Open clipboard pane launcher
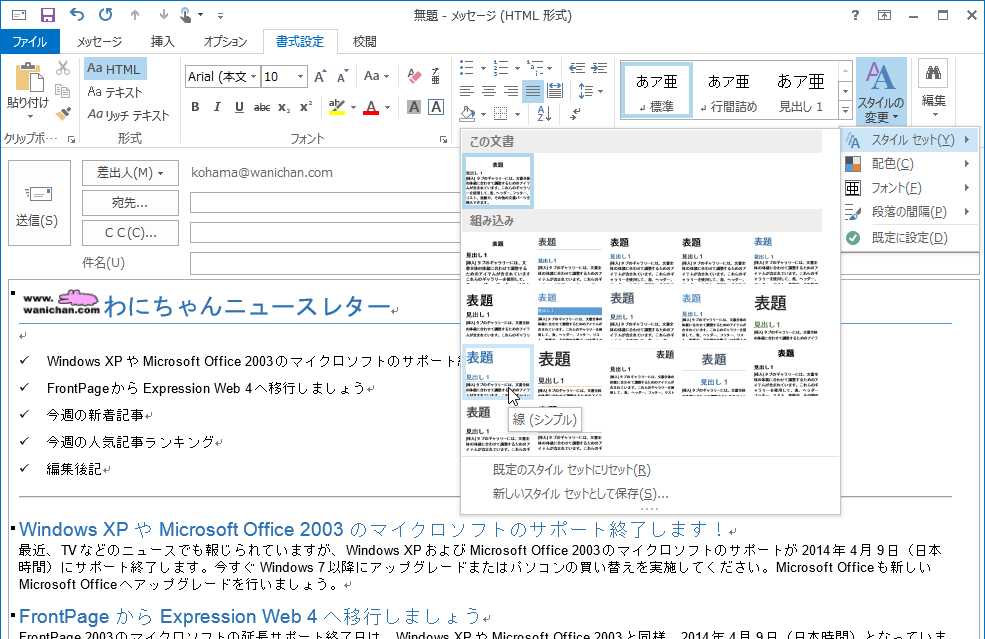 (71, 139)
